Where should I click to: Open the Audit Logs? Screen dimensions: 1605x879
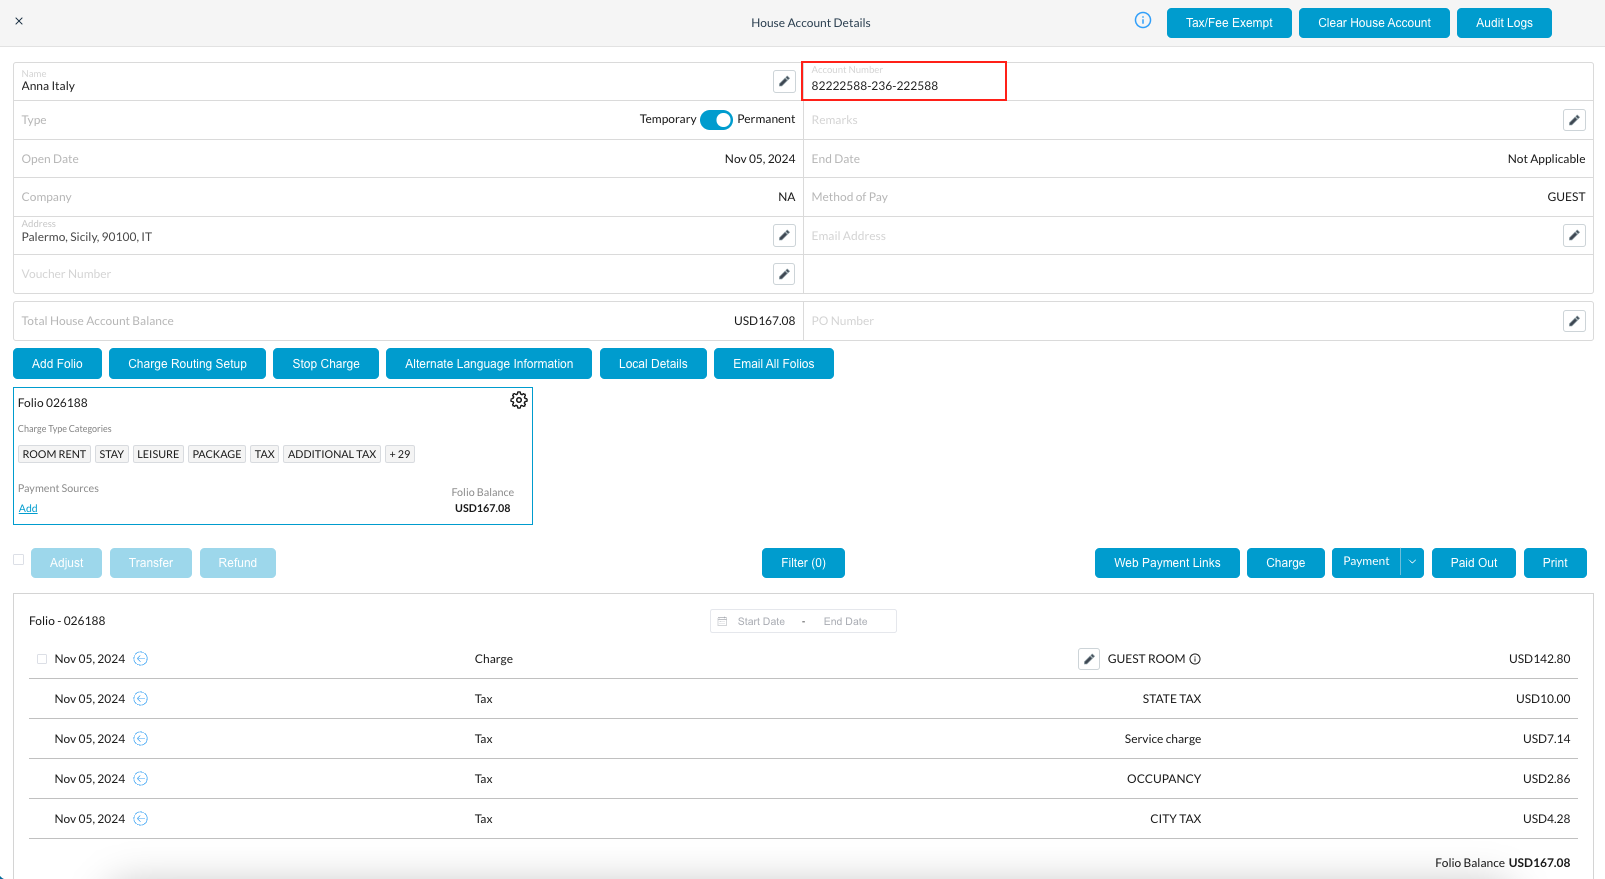click(x=1504, y=23)
